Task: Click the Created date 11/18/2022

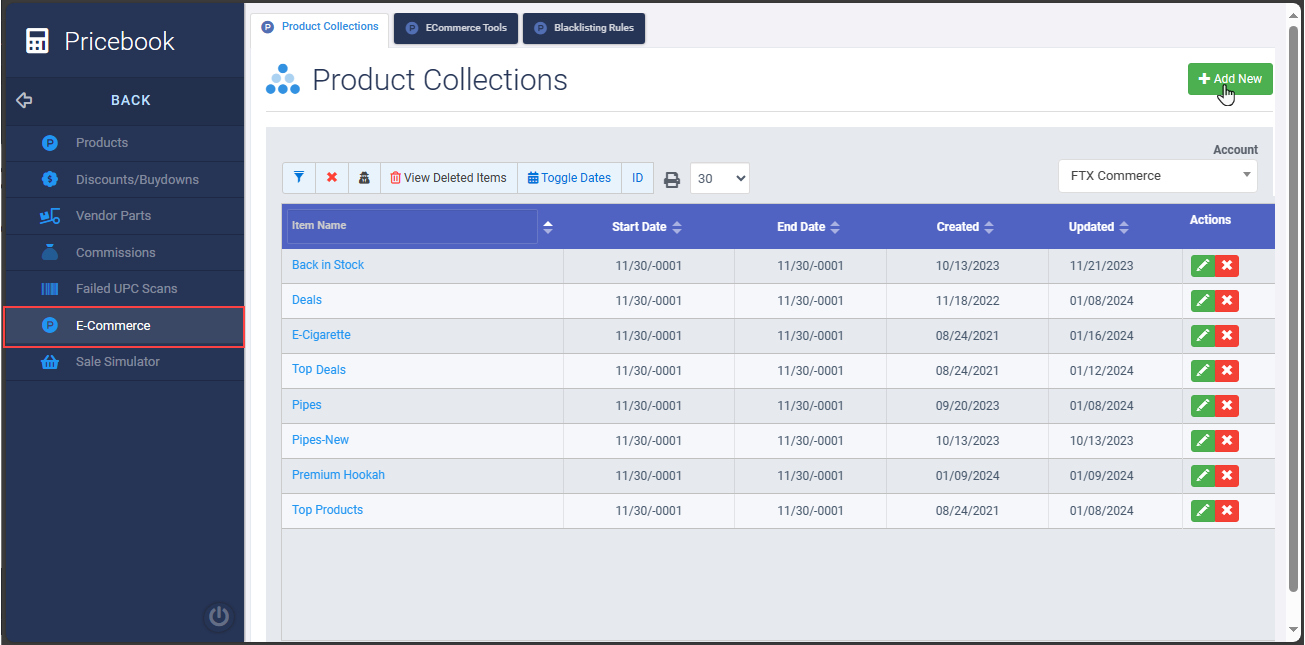Action: 967,301
